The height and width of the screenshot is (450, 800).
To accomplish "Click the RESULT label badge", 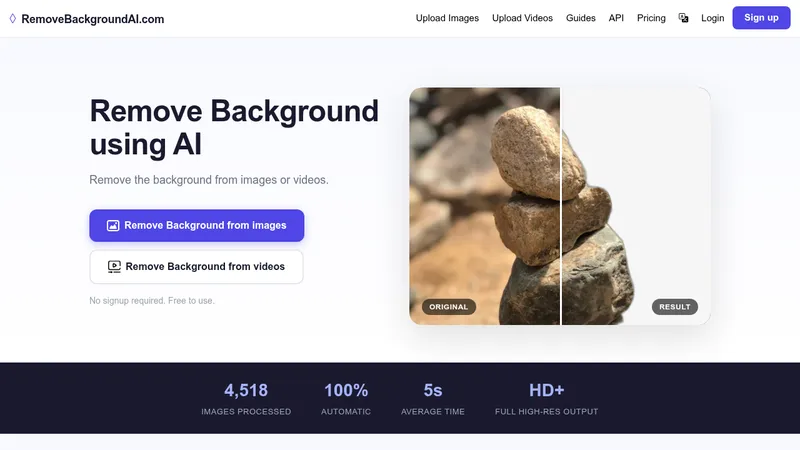I will (x=674, y=307).
